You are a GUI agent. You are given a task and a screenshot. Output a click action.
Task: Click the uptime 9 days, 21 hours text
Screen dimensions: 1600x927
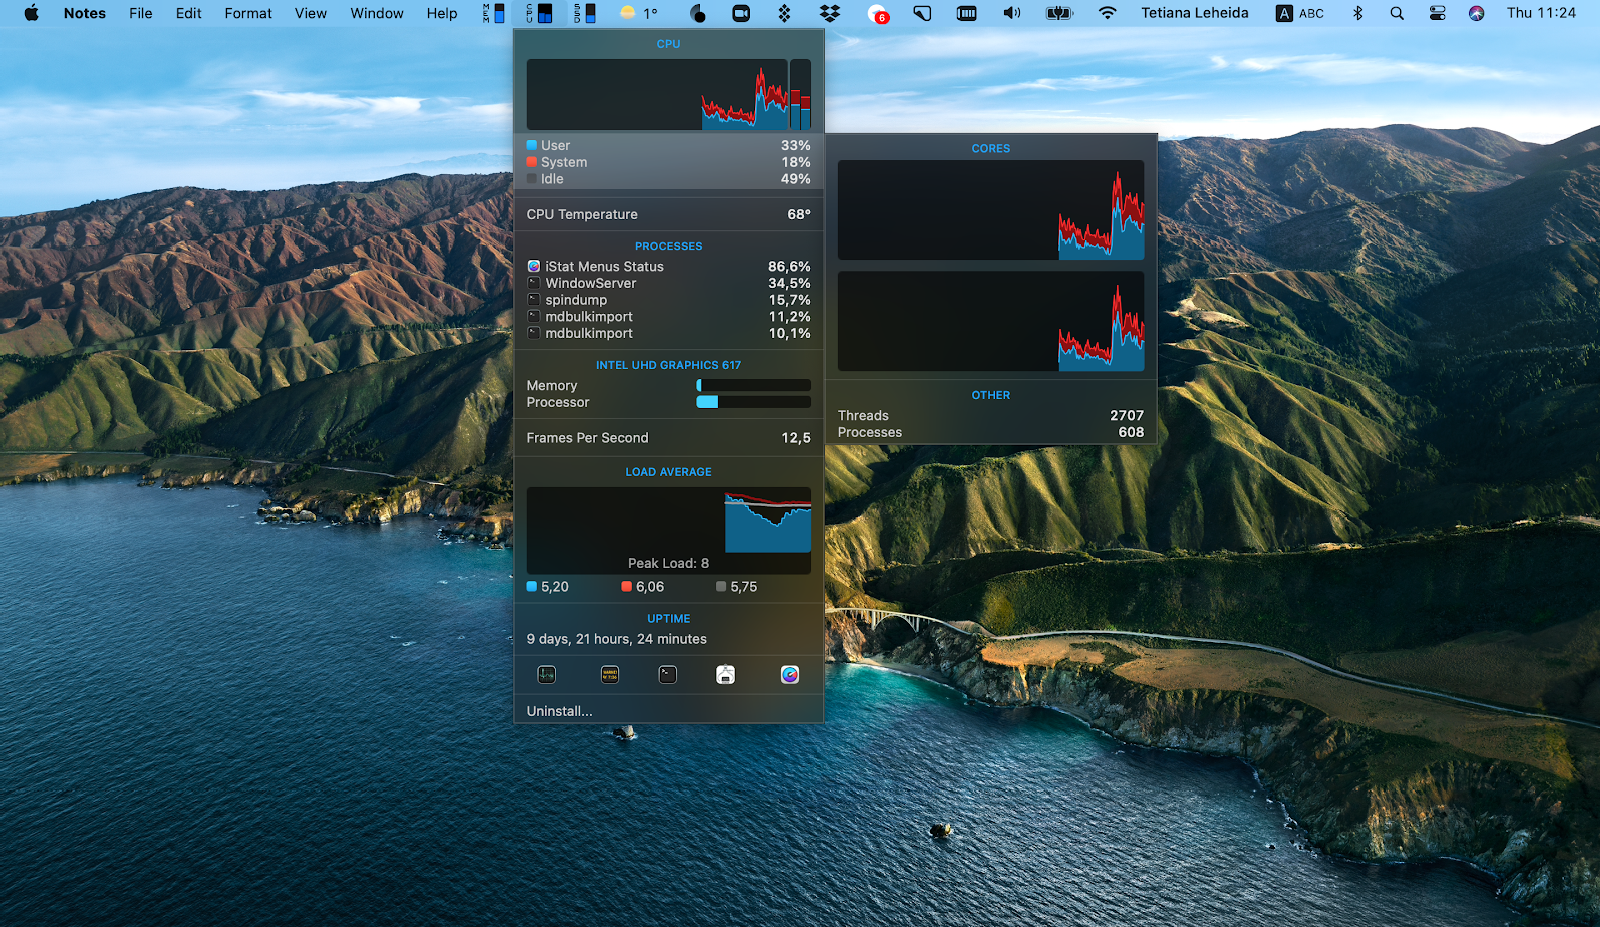[x=617, y=639]
